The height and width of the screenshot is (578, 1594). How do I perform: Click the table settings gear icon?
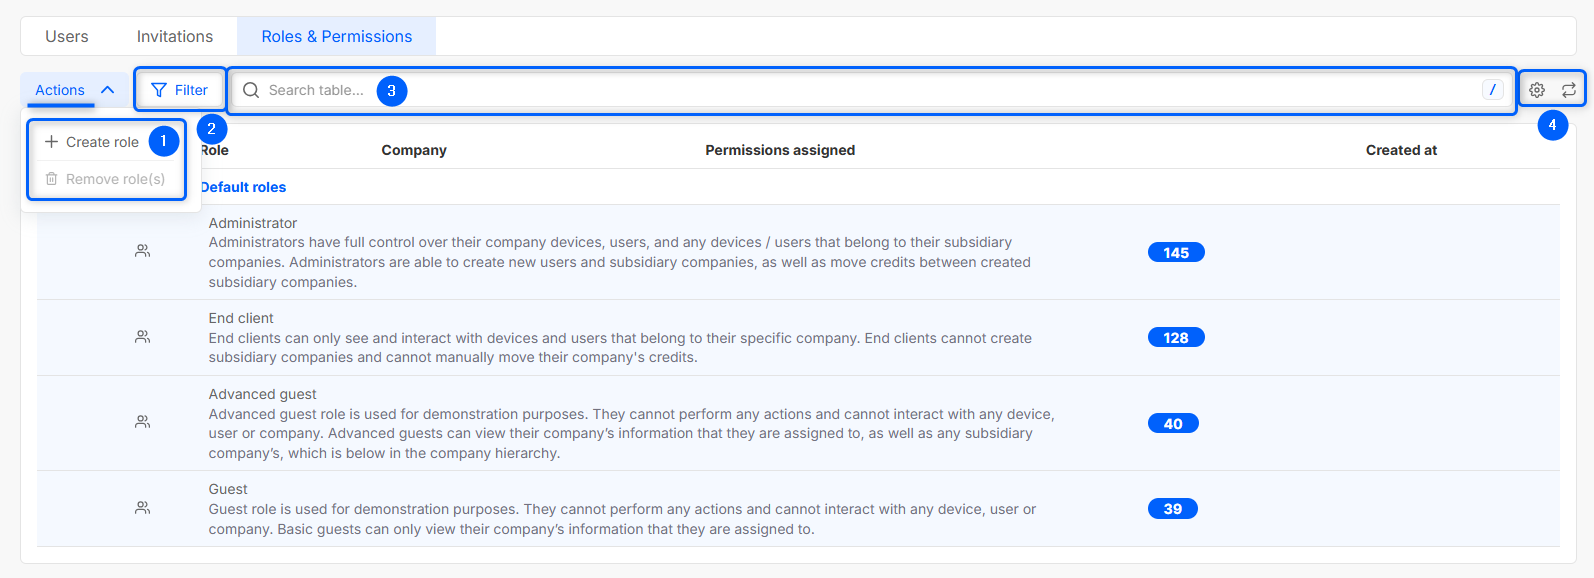pyautogui.click(x=1537, y=90)
